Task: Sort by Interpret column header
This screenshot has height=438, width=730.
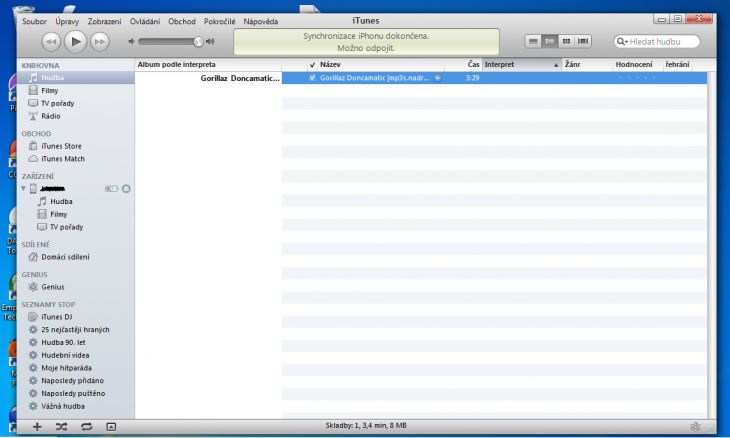Action: coord(522,65)
